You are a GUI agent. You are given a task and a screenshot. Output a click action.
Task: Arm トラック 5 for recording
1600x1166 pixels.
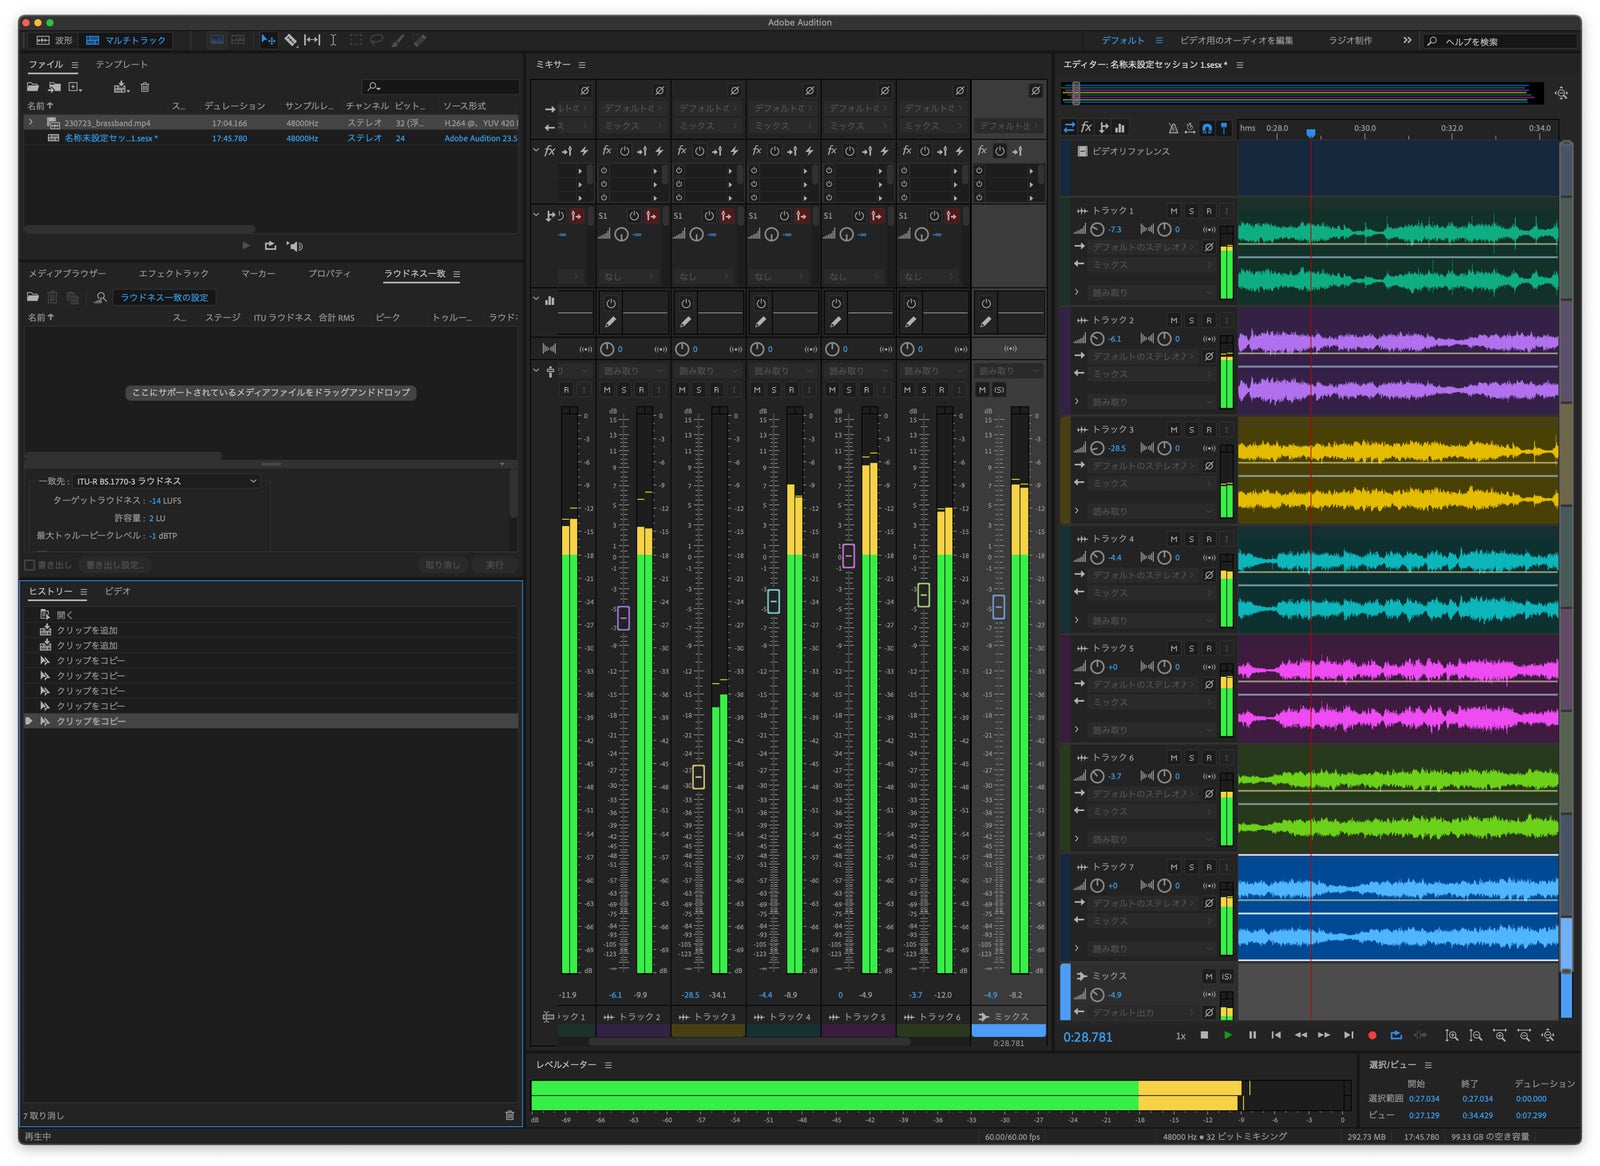(x=1209, y=649)
